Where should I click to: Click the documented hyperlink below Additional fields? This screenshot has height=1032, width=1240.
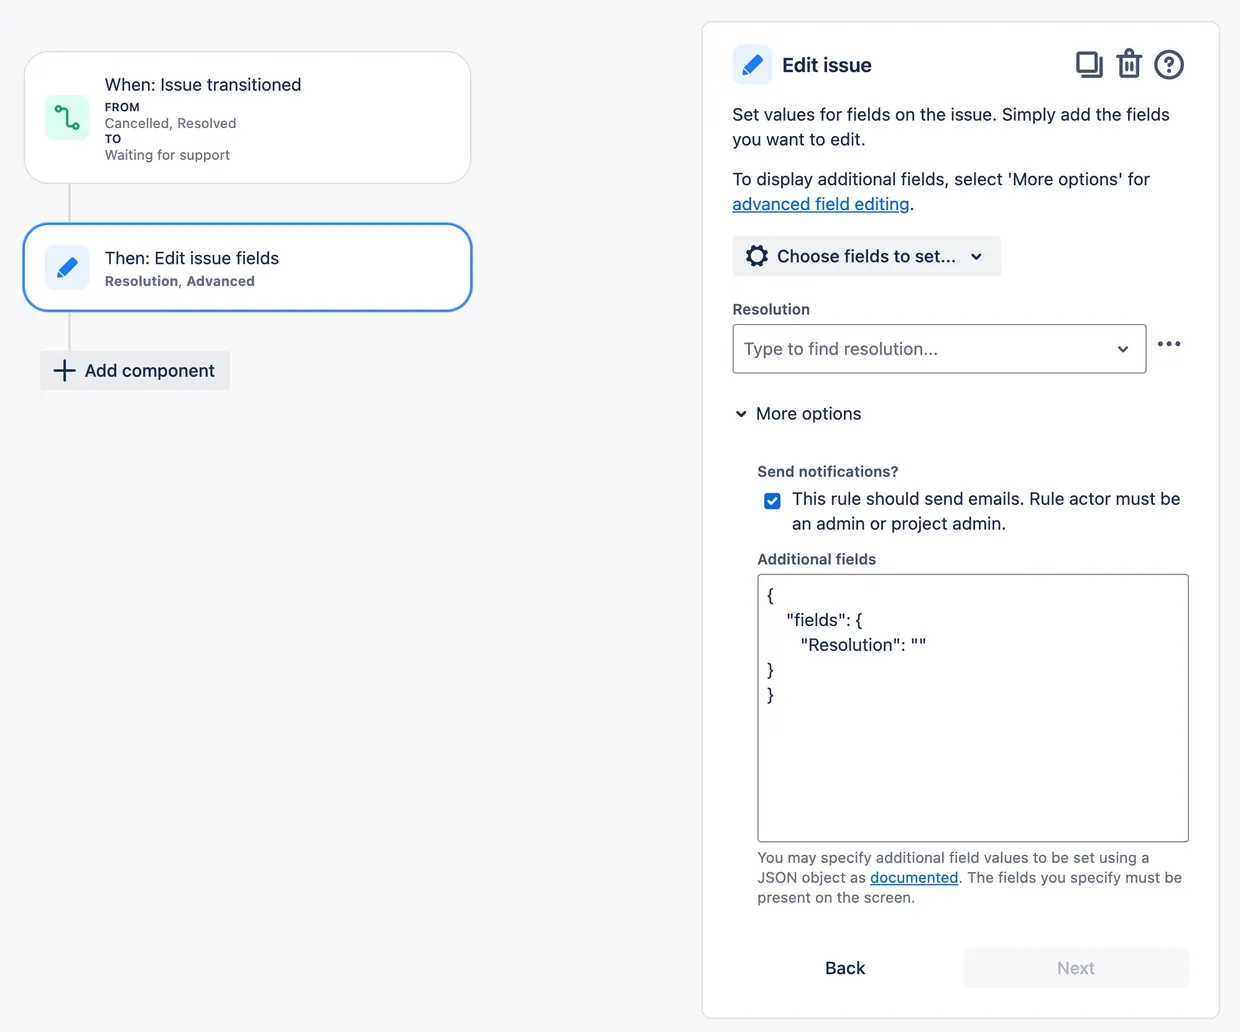913,877
